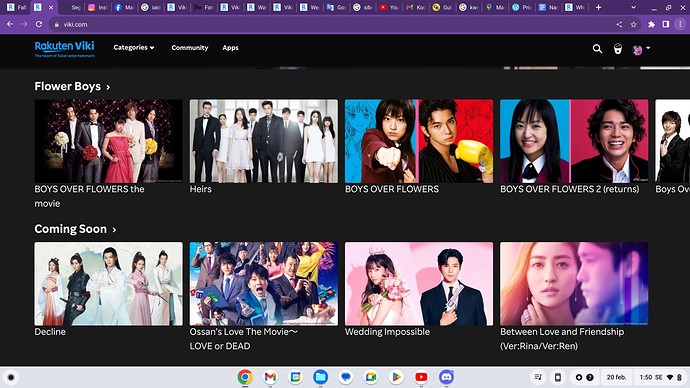Screen dimensions: 690x388
Task: Open BOYS OVER FLOWERS boxing glove thumbnail
Action: tap(419, 141)
